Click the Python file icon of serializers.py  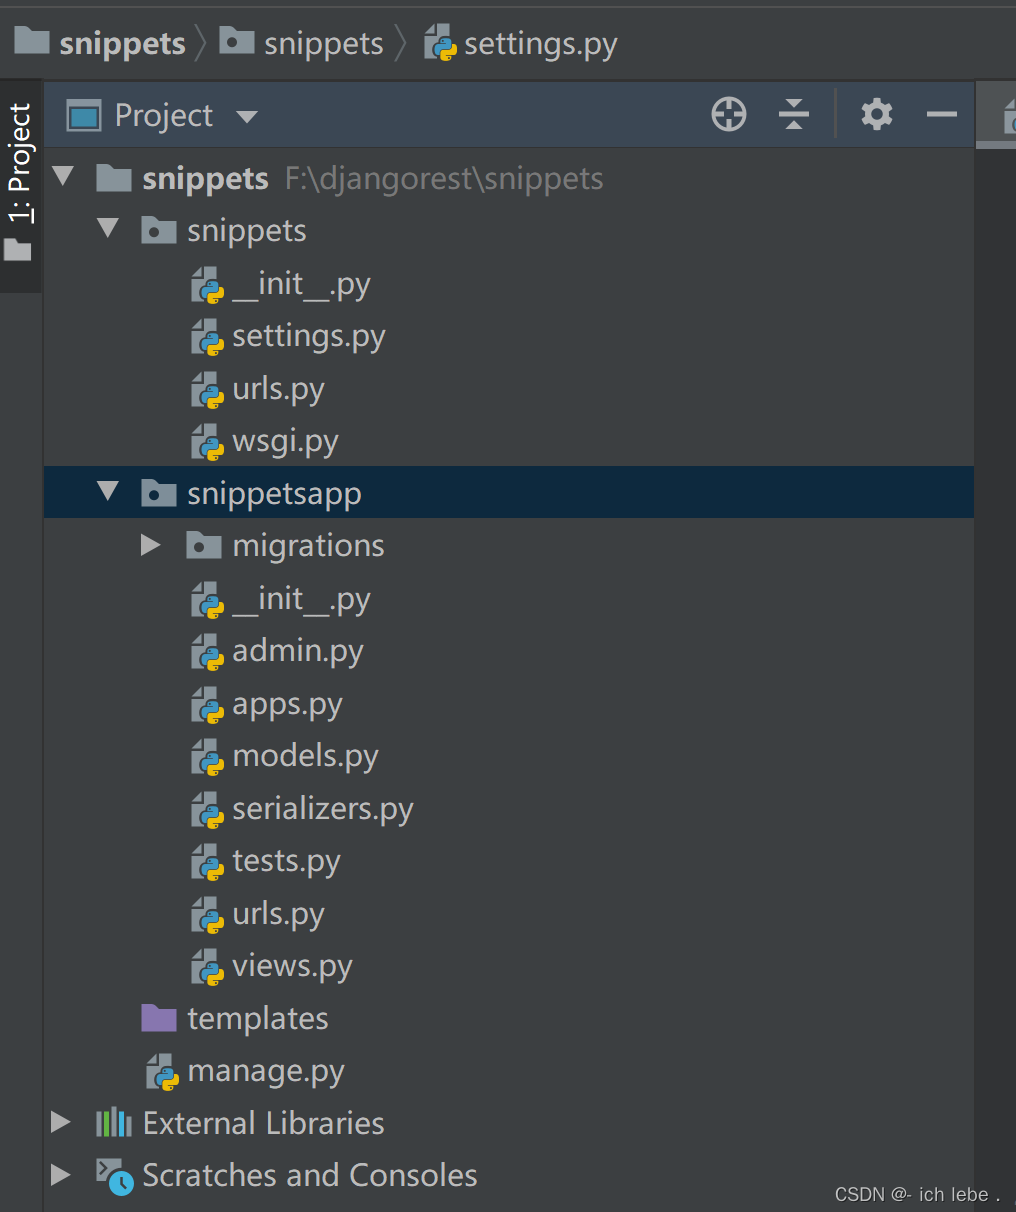(x=207, y=809)
